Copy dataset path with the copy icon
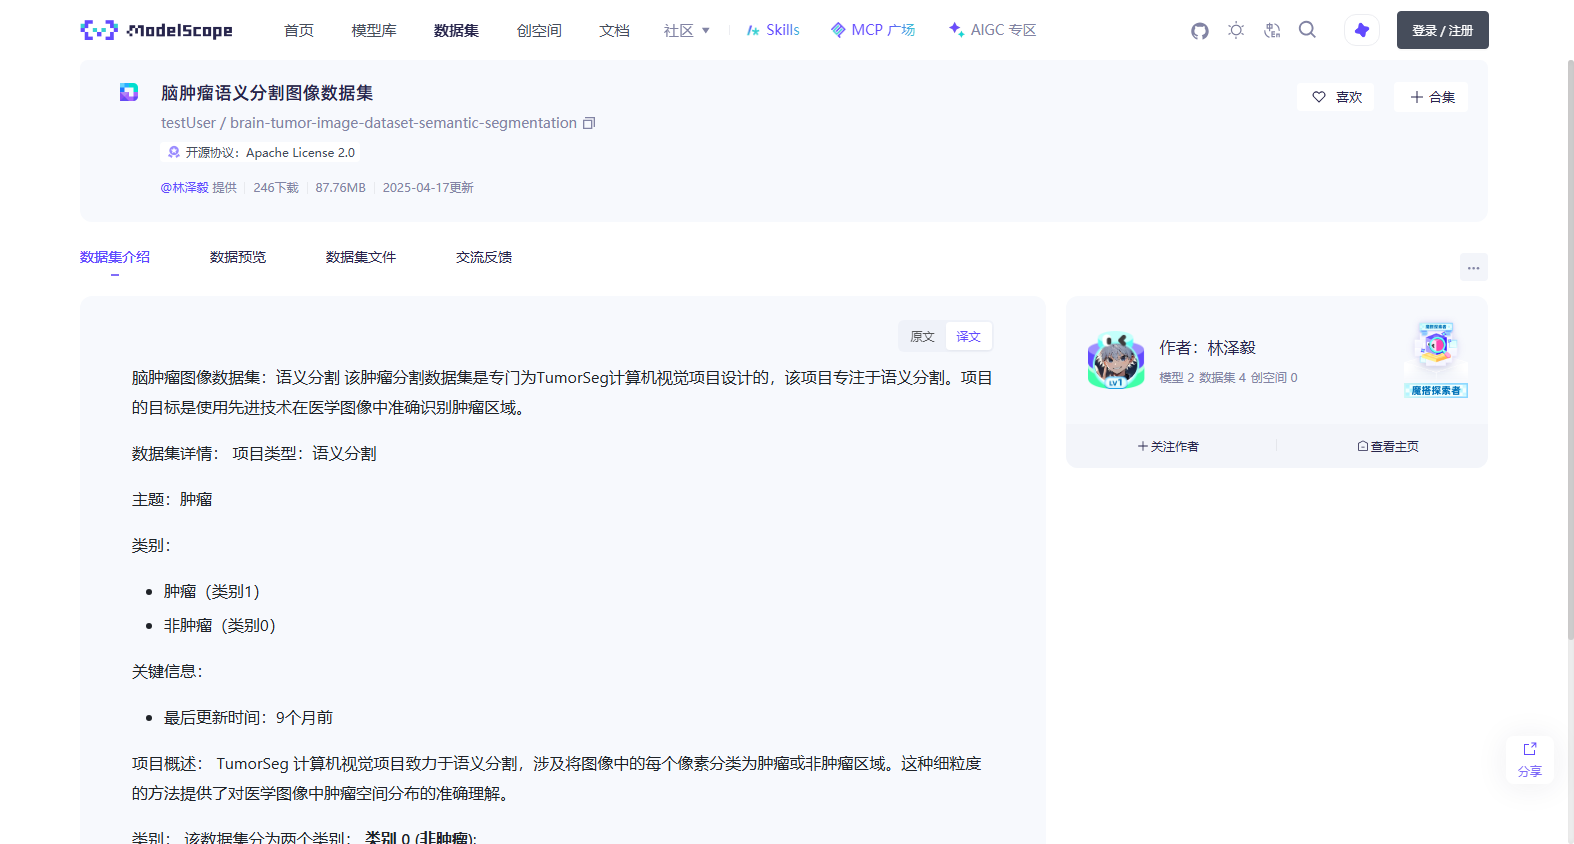This screenshot has width=1574, height=844. (589, 123)
